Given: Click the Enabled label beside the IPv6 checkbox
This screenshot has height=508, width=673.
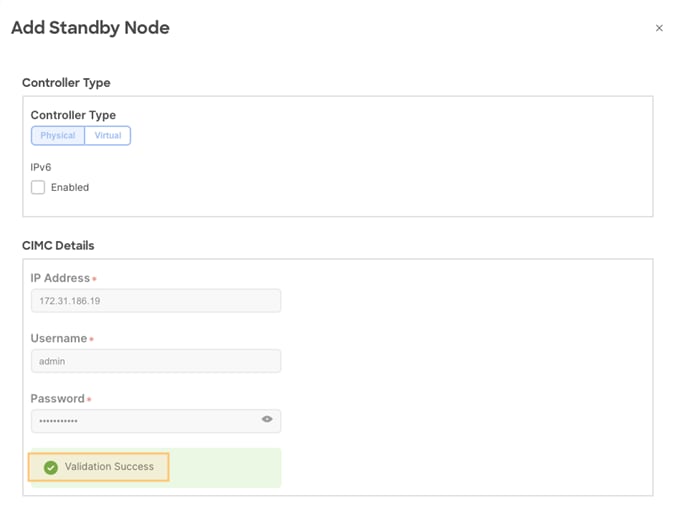Looking at the screenshot, I should click(x=70, y=187).
